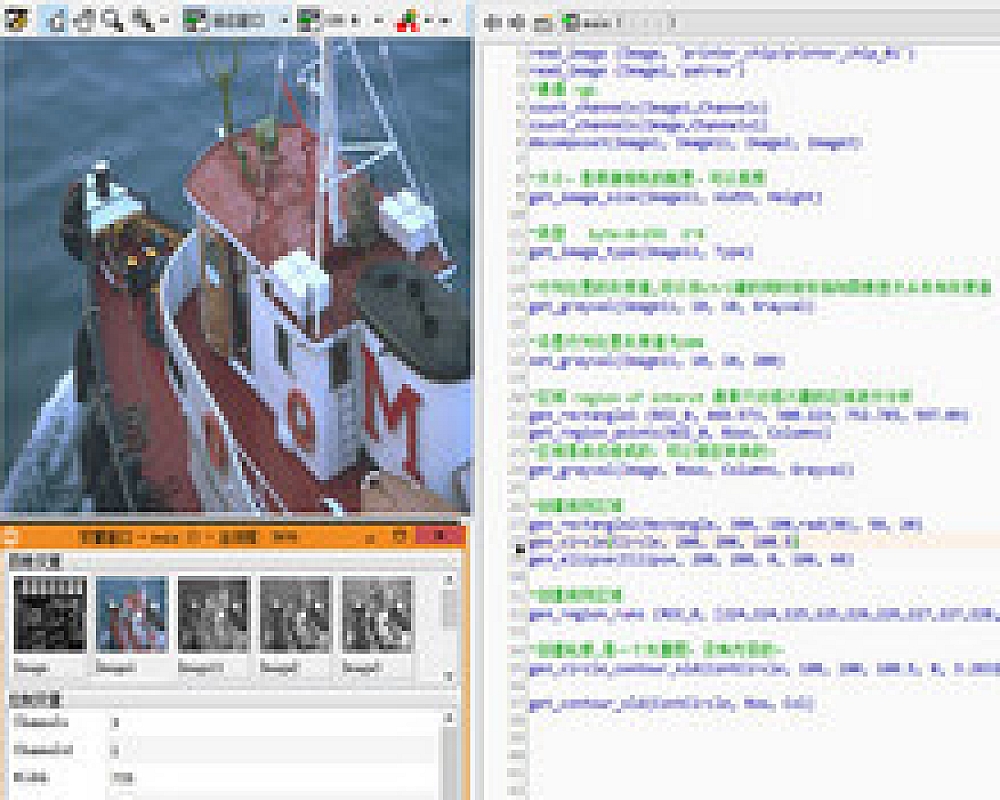
Task: Go forward with program window right arrow
Action: 517,21
